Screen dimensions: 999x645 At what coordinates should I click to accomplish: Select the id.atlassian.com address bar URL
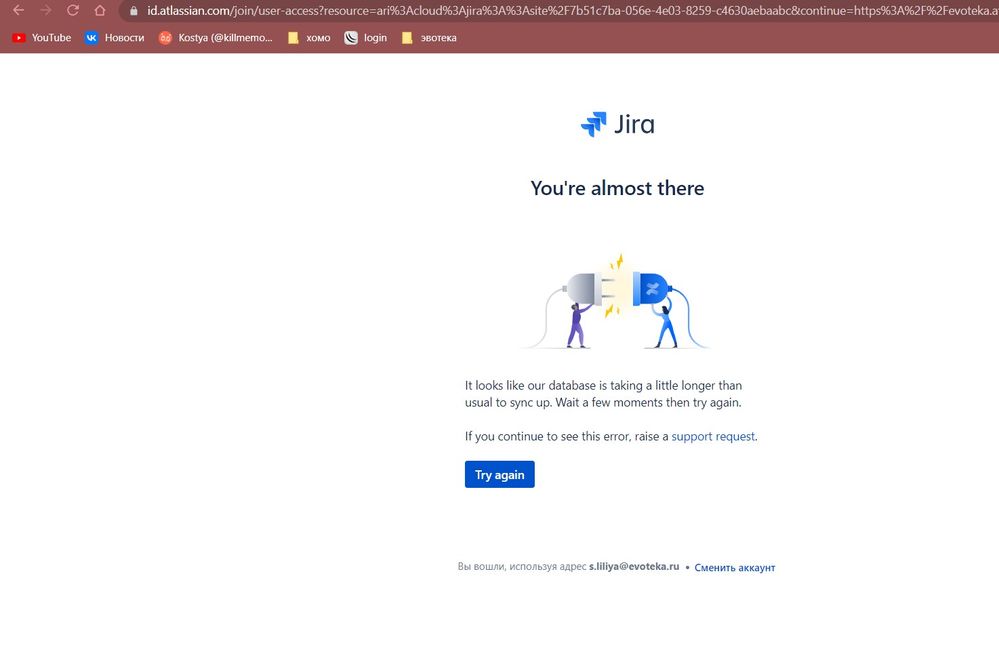point(571,11)
